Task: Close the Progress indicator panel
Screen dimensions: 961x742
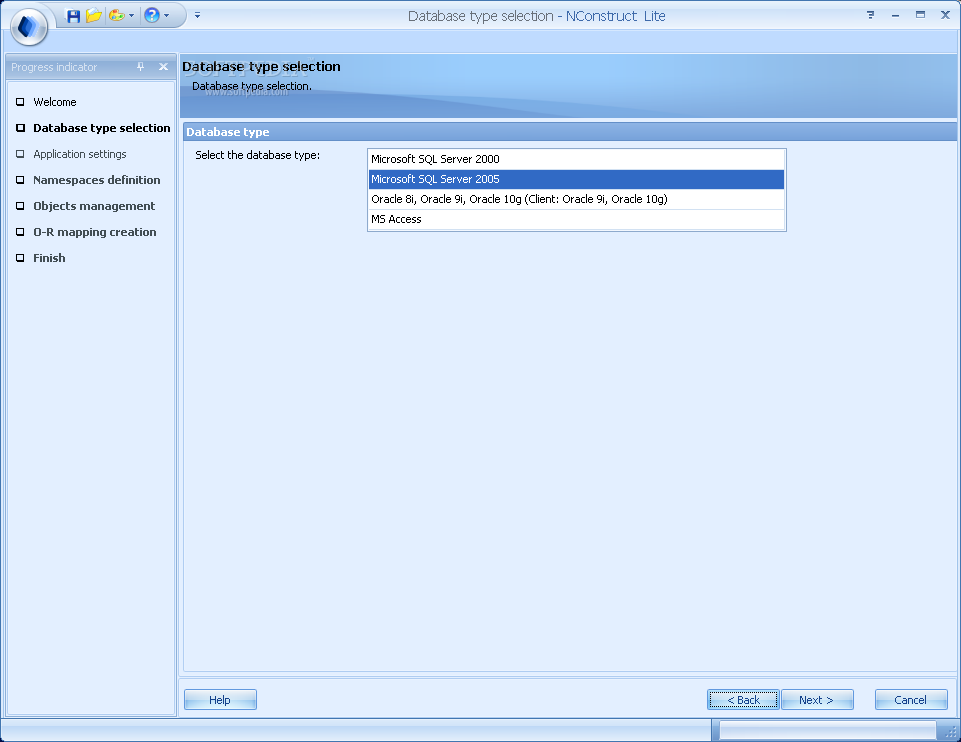Action: [163, 67]
